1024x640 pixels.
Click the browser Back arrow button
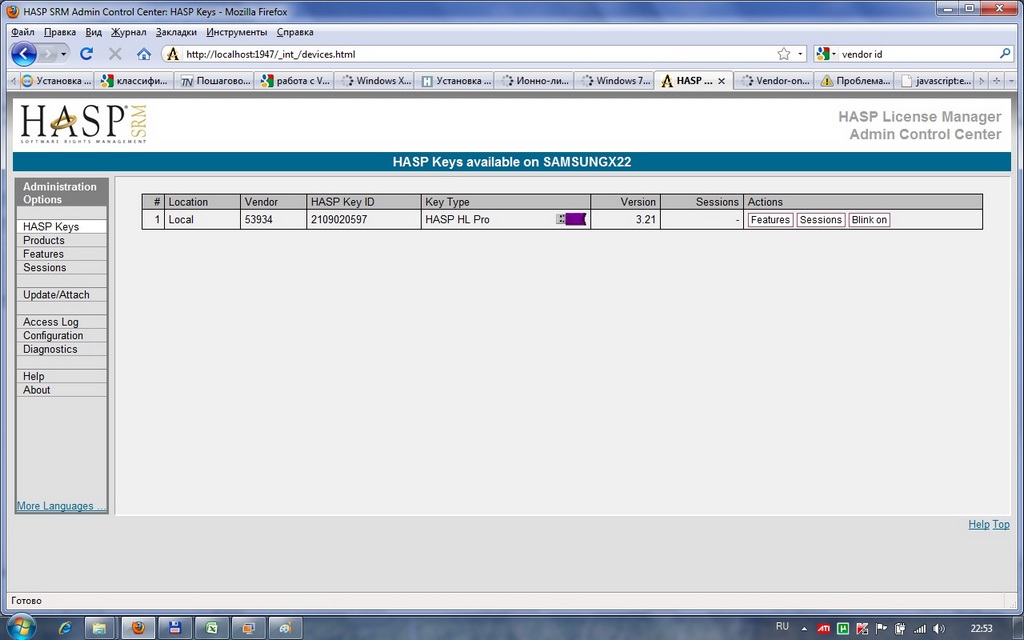[24, 54]
